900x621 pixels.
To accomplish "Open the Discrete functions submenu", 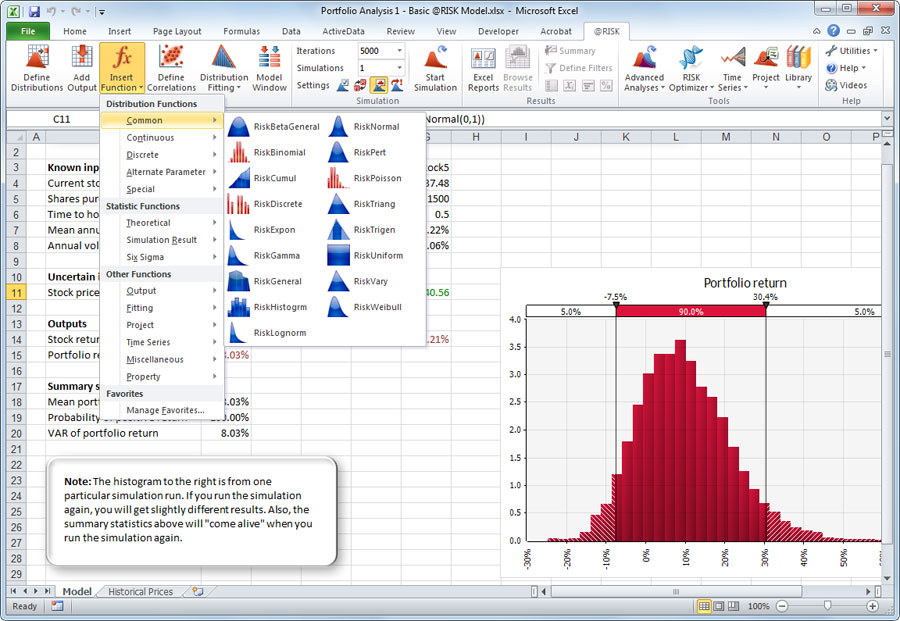I will [162, 155].
